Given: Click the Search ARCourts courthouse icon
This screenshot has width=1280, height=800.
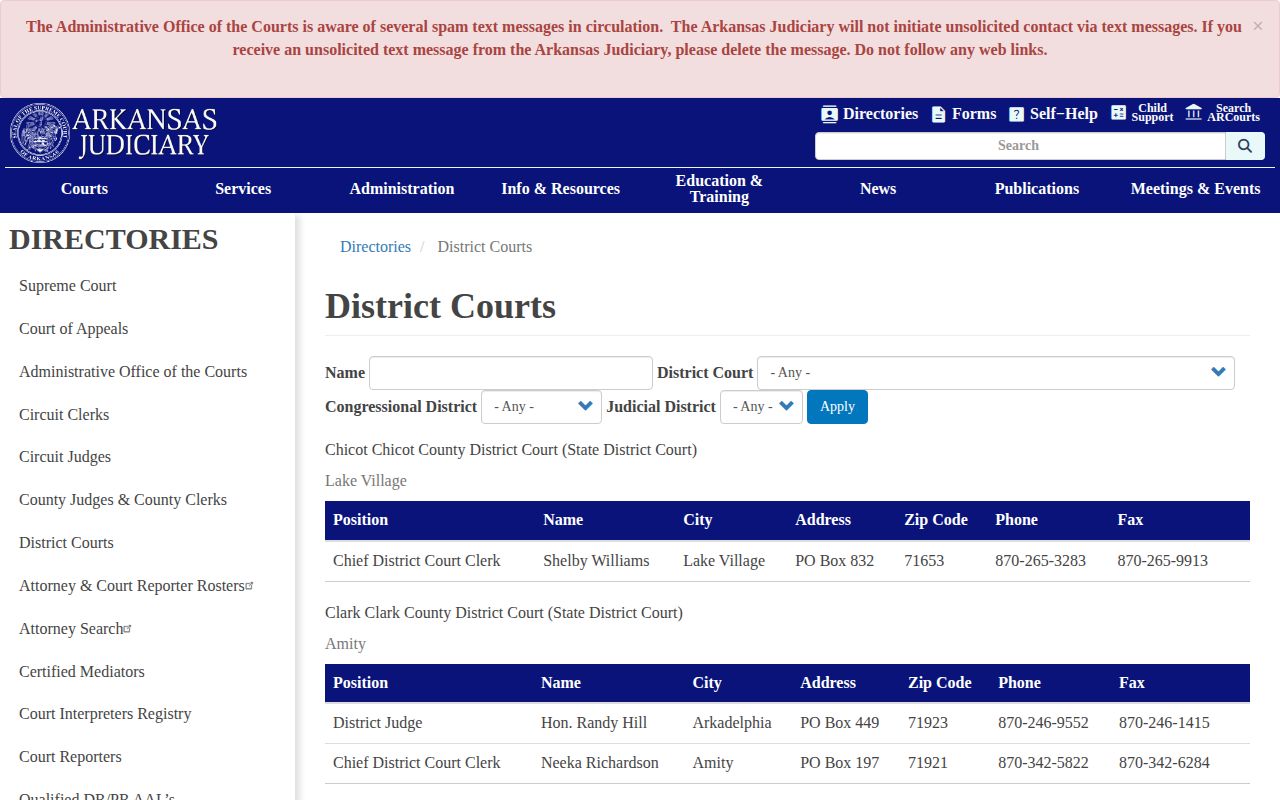Looking at the screenshot, I should tap(1194, 112).
